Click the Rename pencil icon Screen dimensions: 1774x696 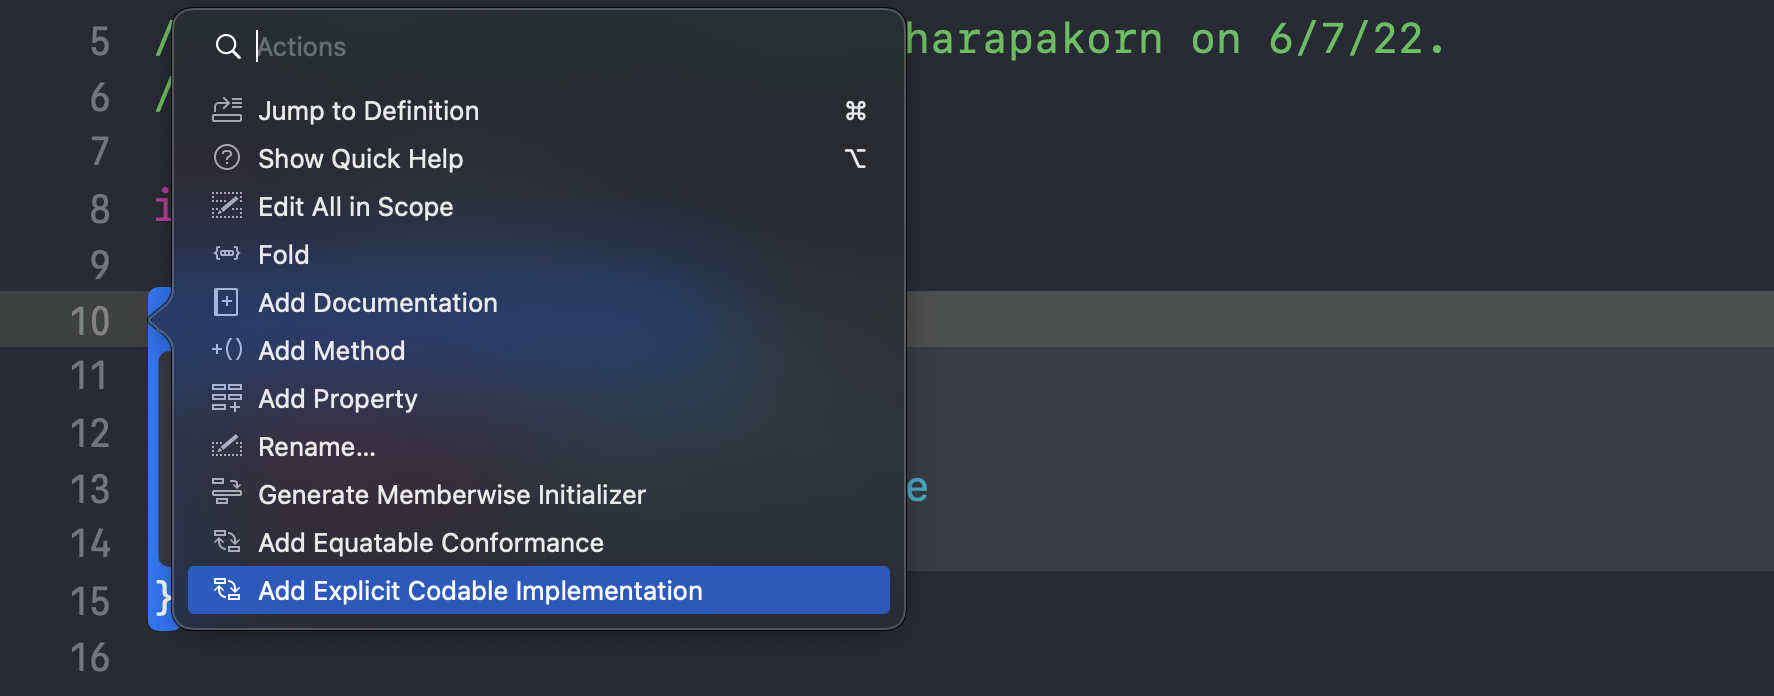[227, 446]
